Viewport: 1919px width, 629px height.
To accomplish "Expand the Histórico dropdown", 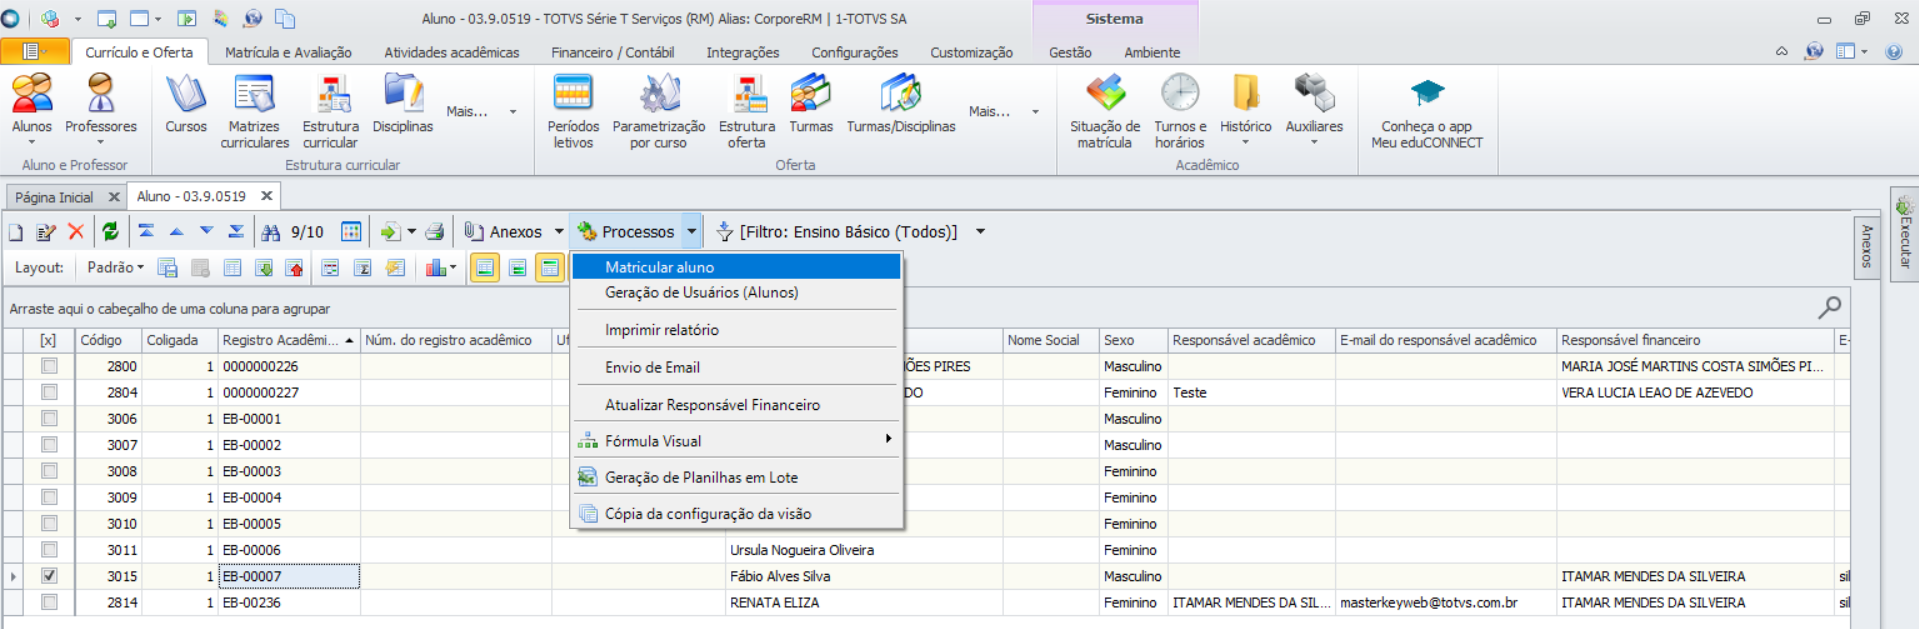I will (x=1245, y=141).
